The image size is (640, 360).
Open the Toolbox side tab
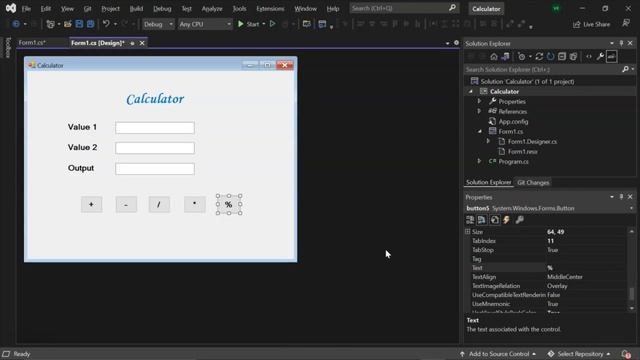tap(7, 47)
